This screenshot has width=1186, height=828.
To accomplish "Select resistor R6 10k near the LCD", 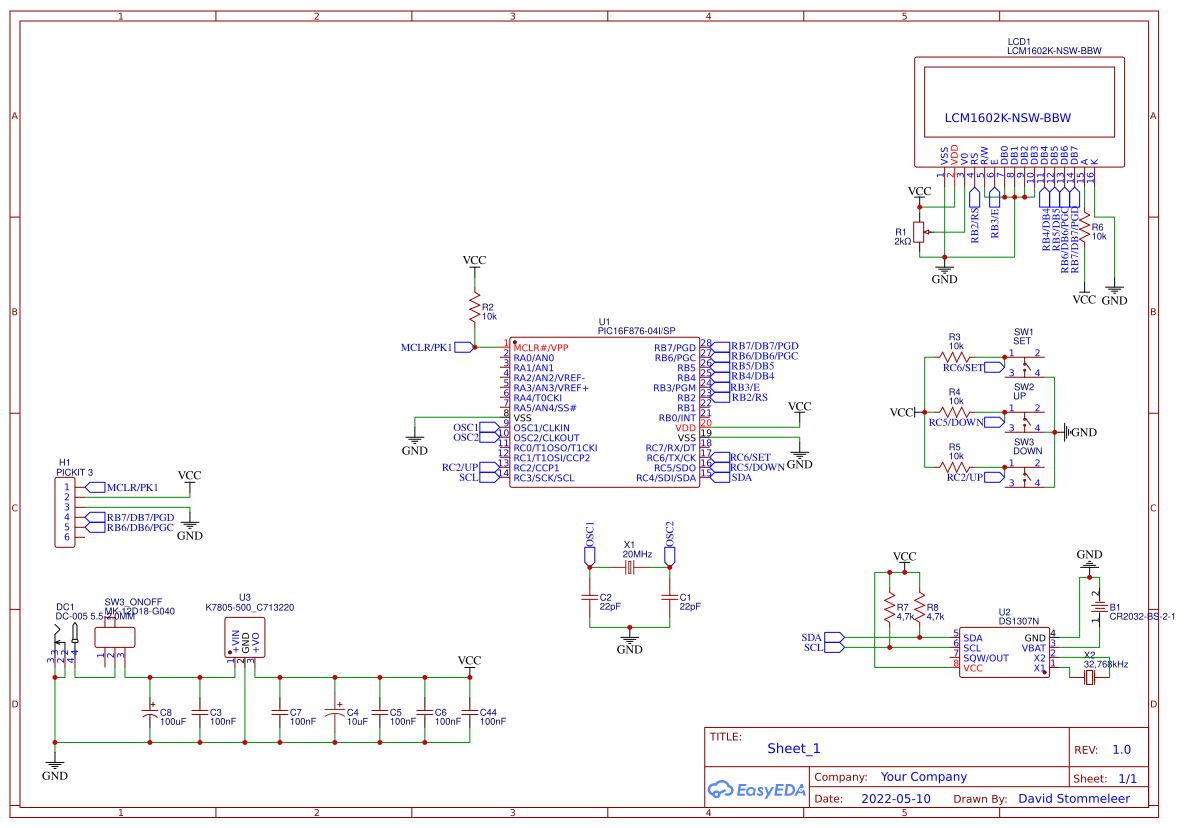I will pos(1085,227).
